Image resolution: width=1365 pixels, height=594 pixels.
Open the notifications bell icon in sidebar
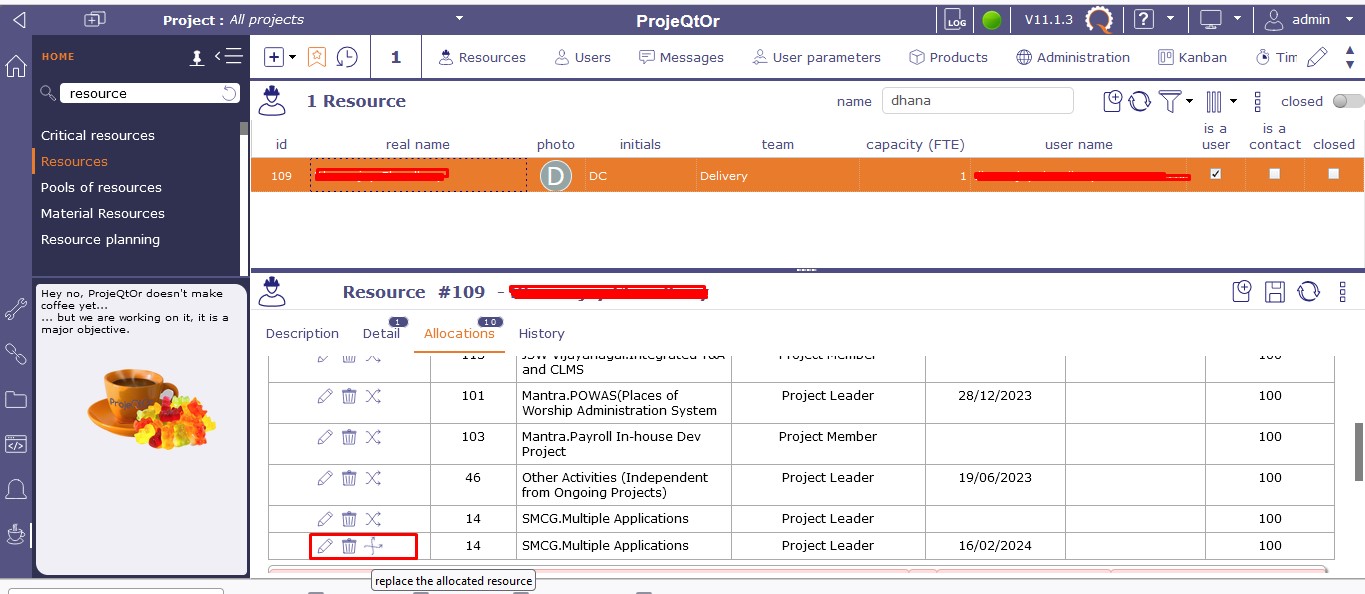16,489
